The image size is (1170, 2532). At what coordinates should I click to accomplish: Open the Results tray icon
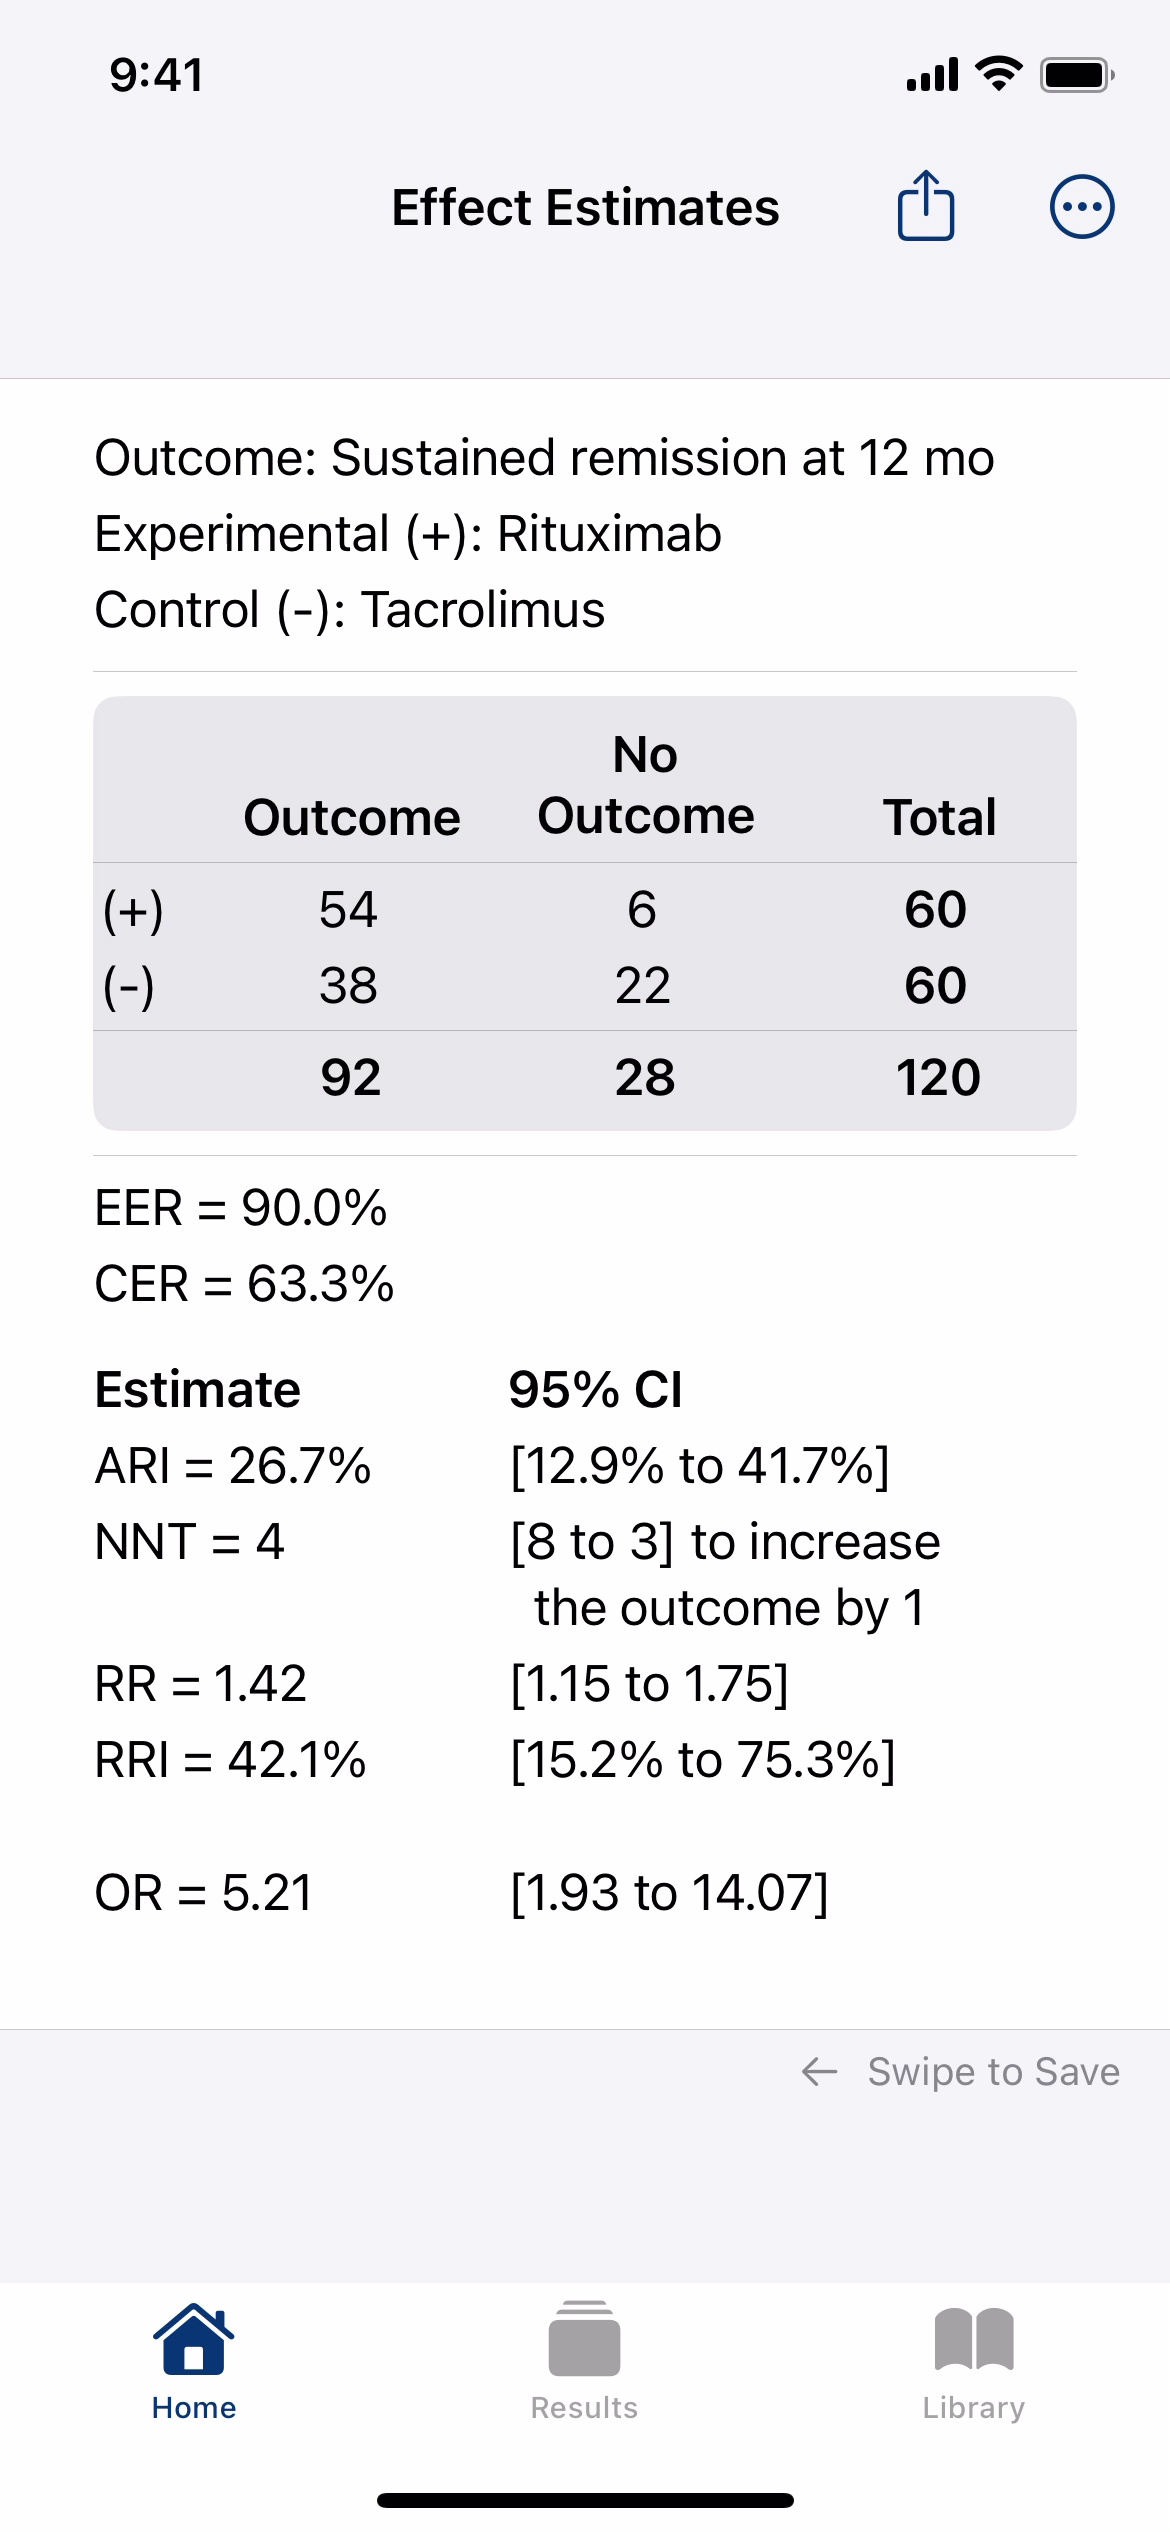point(584,2338)
